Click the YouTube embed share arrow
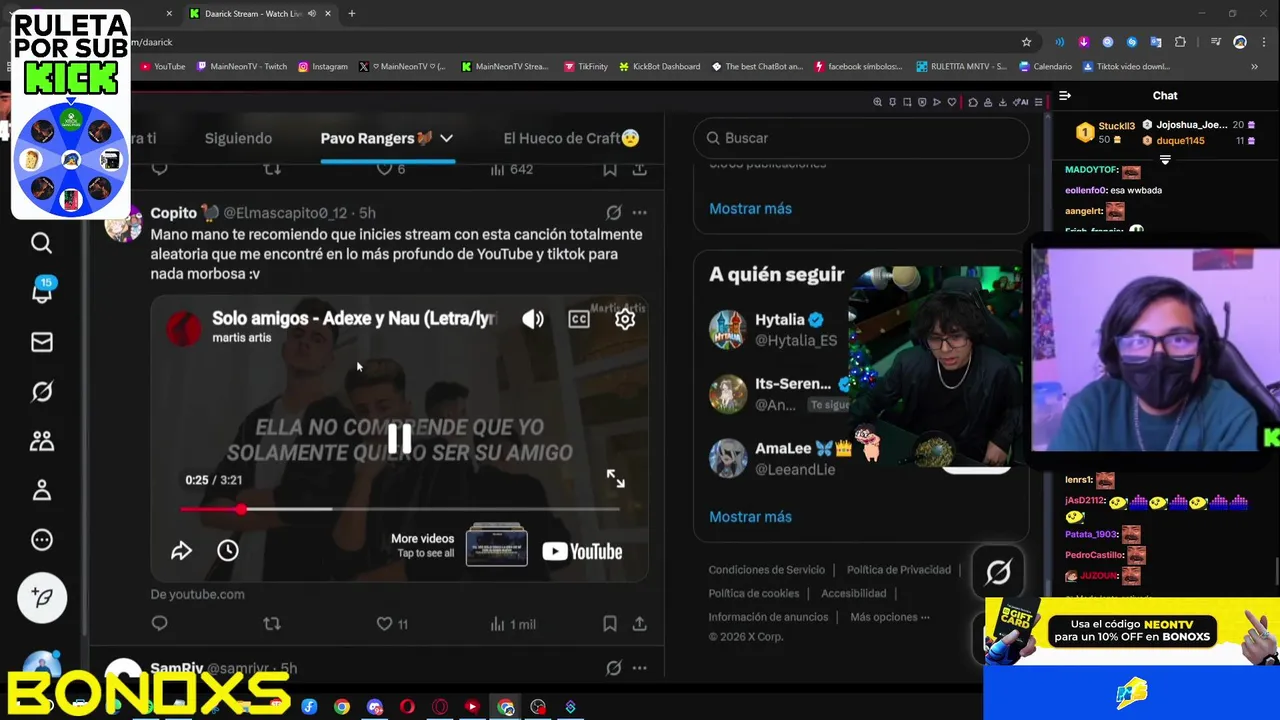Screen dimensions: 1280x720 coord(181,551)
